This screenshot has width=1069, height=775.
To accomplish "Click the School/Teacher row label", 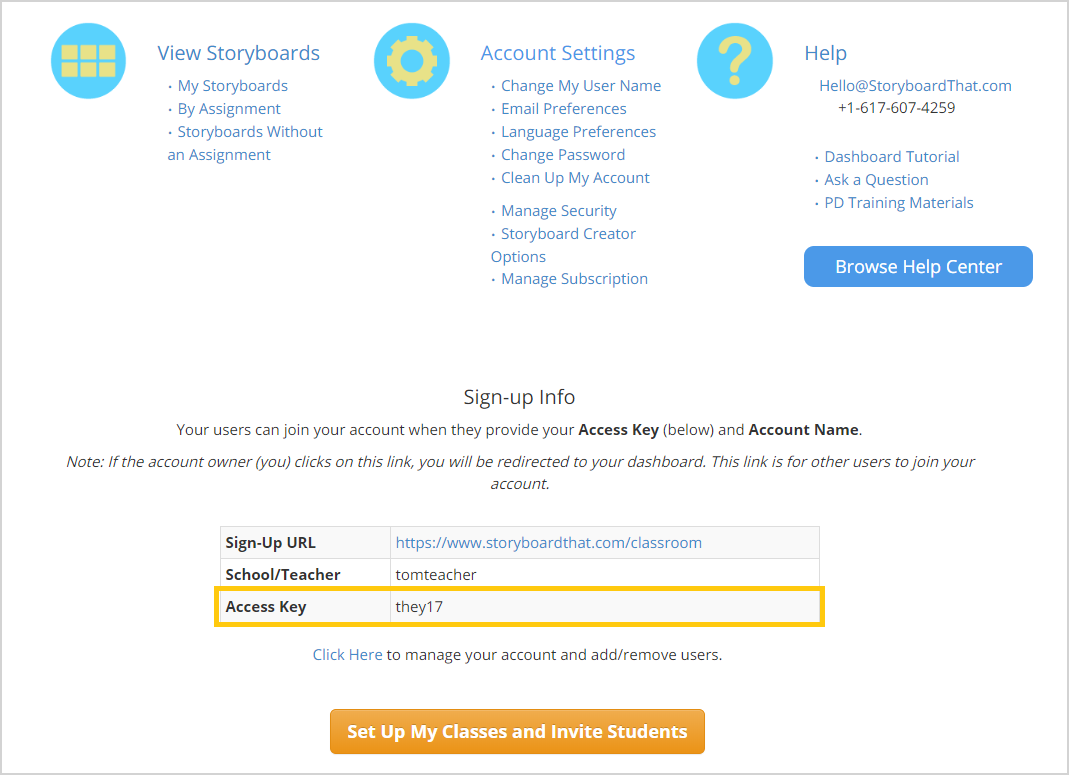I will coord(283,575).
